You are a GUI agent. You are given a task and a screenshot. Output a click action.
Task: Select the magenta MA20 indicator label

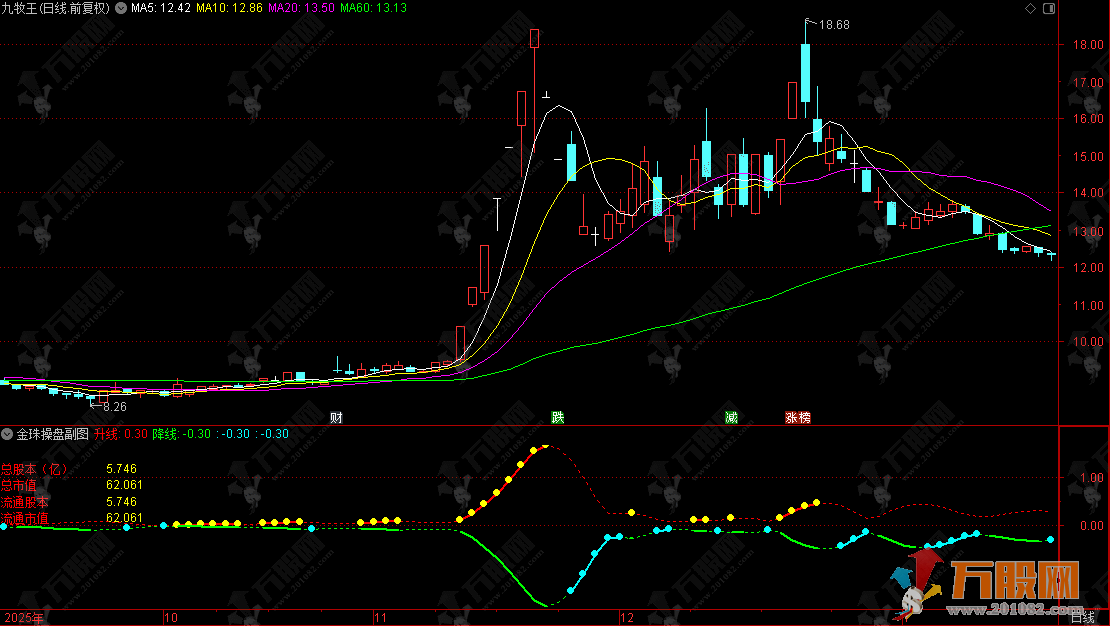pyautogui.click(x=302, y=8)
